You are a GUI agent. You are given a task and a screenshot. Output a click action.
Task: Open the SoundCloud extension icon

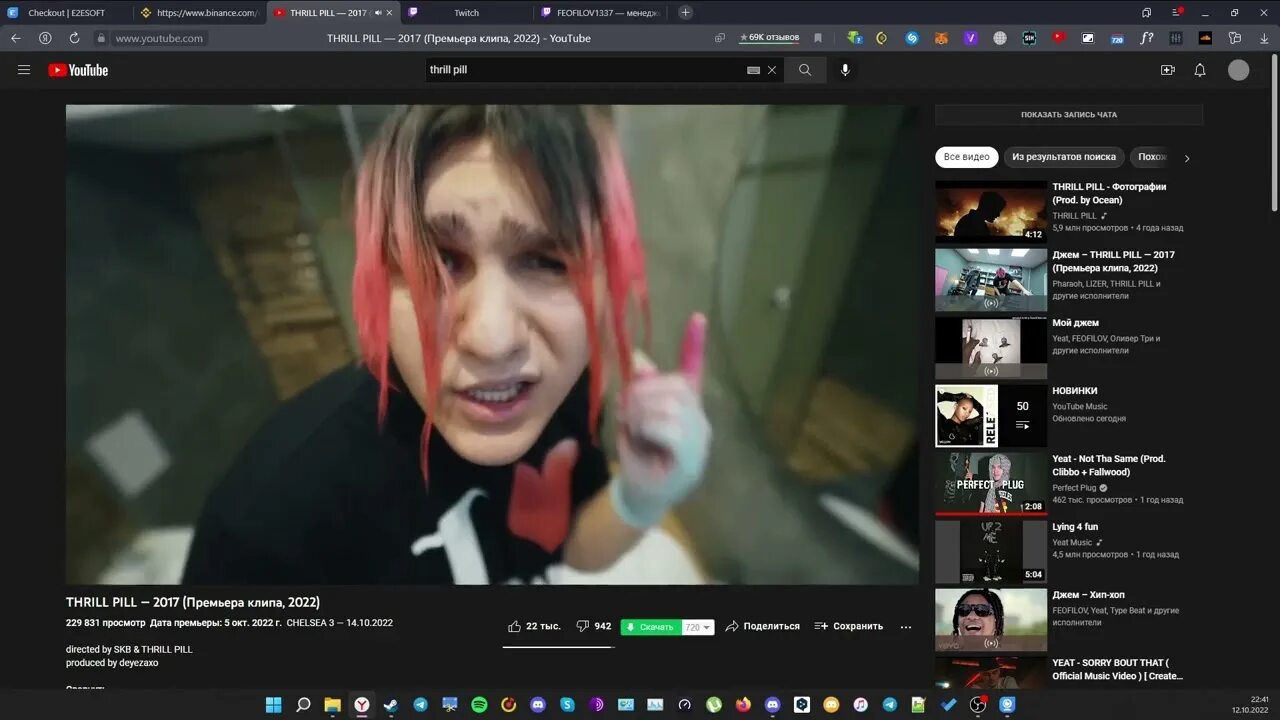click(1205, 38)
